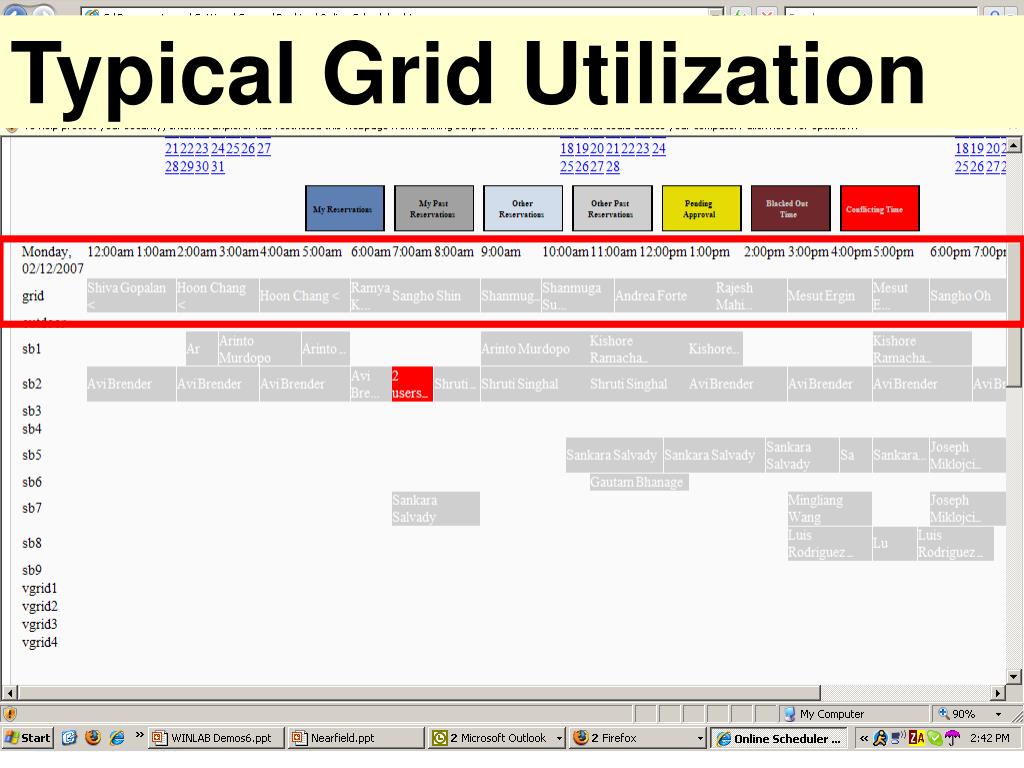The height and width of the screenshot is (768, 1024).
Task: Switch to WINLAB Demos6.ppt taskbar button
Action: (216, 738)
